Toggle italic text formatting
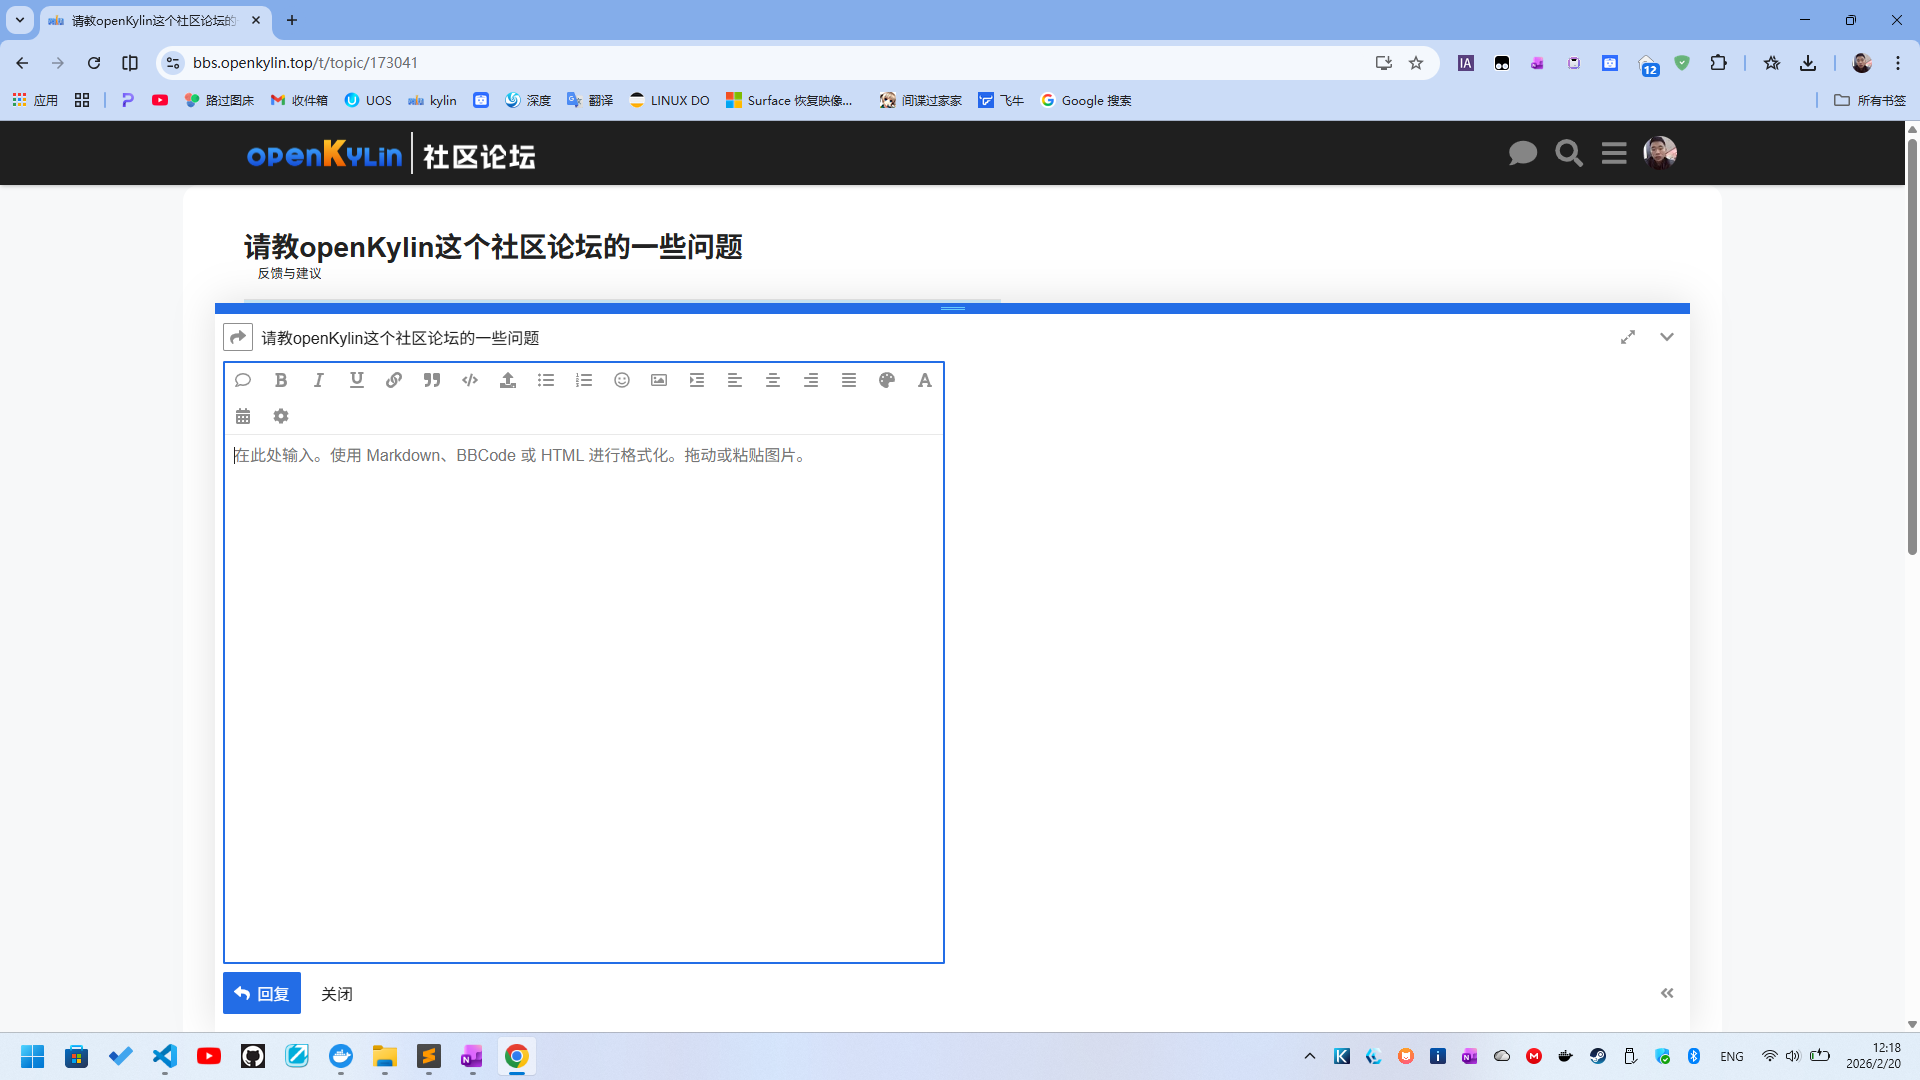The height and width of the screenshot is (1080, 1920). point(319,380)
